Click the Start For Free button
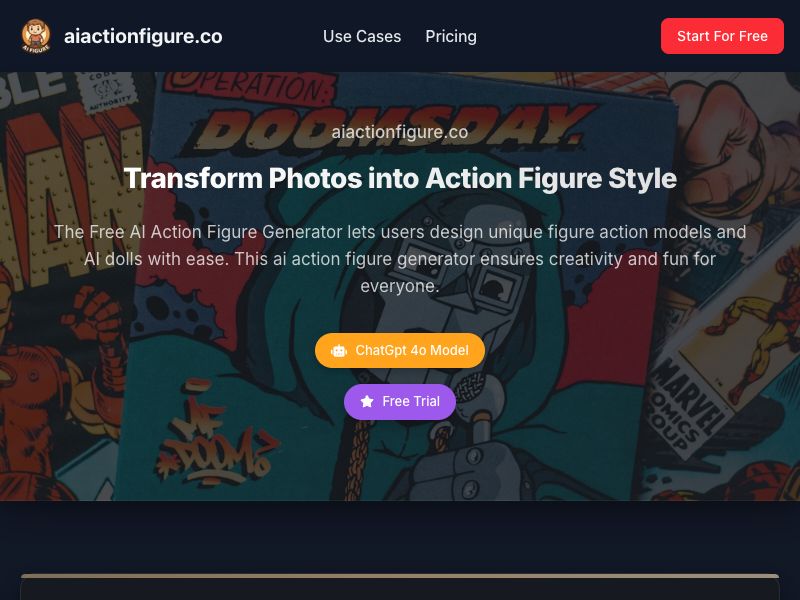Image resolution: width=800 pixels, height=600 pixels. click(x=722, y=36)
